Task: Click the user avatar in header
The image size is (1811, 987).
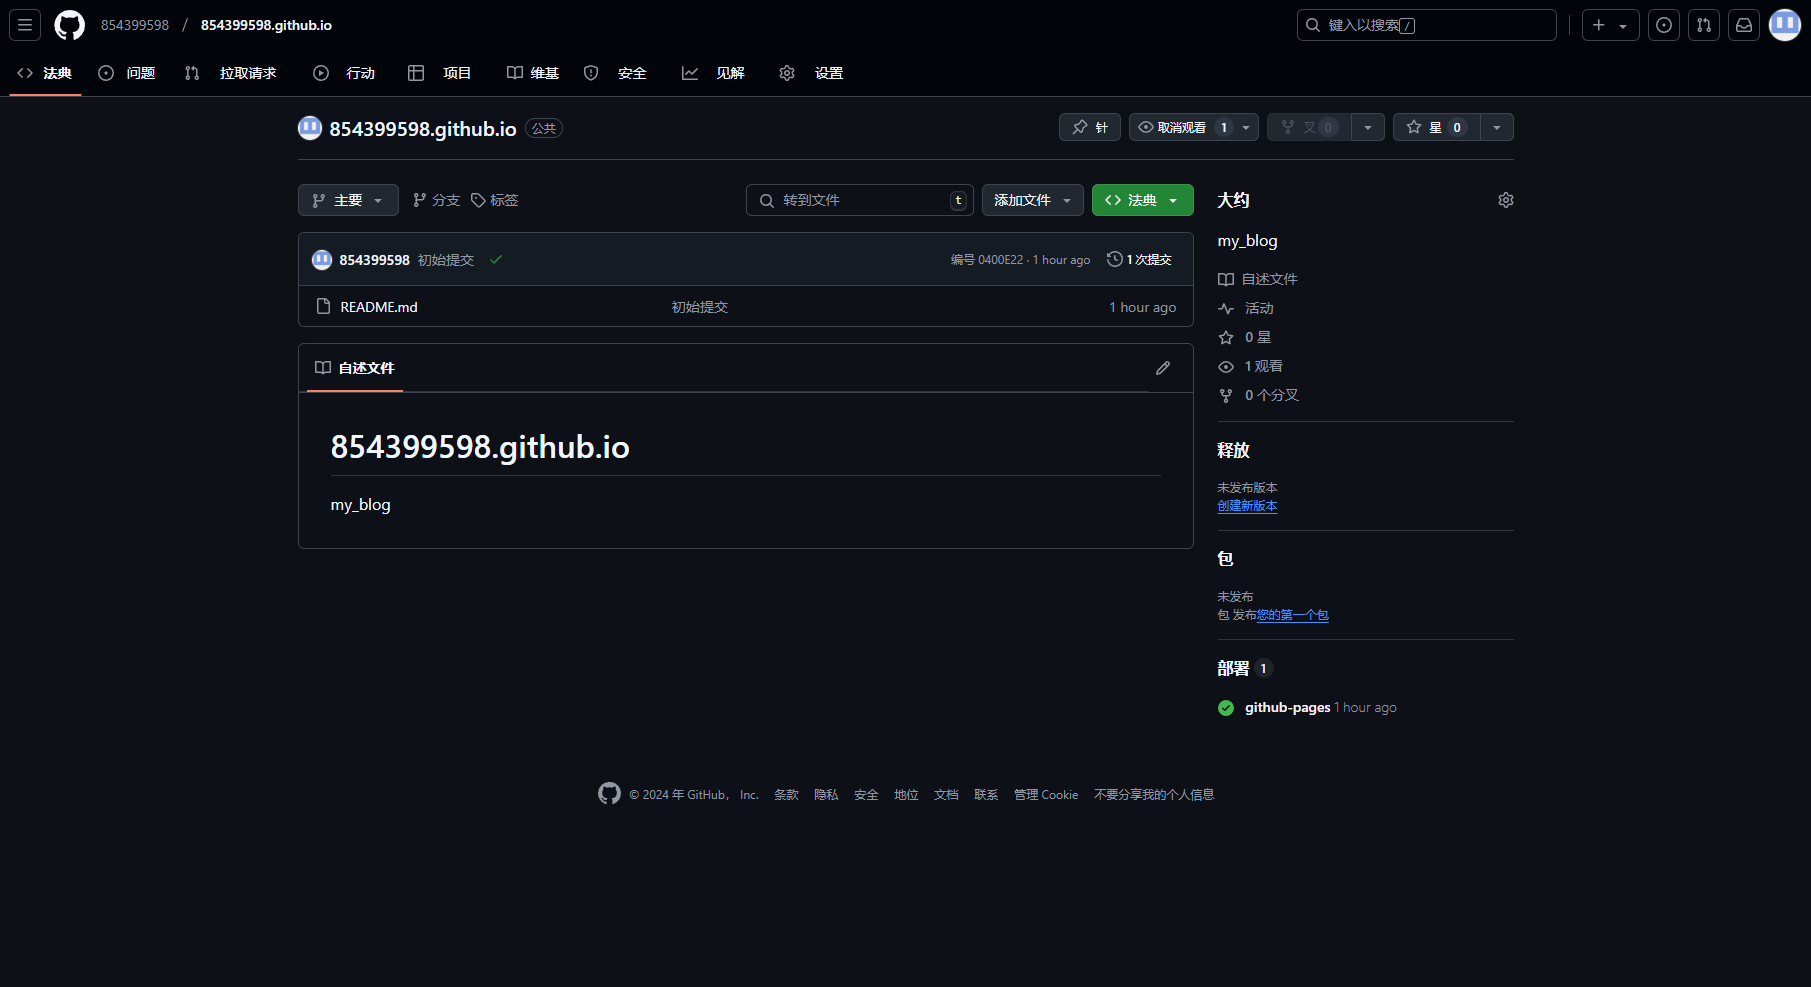Action: (1784, 25)
